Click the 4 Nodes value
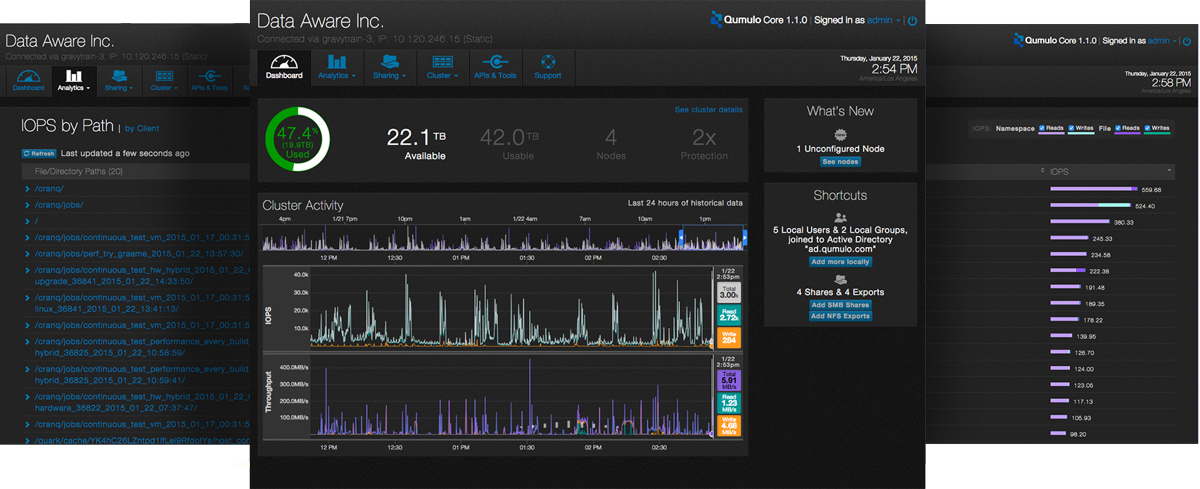1200x489 pixels. click(x=610, y=143)
